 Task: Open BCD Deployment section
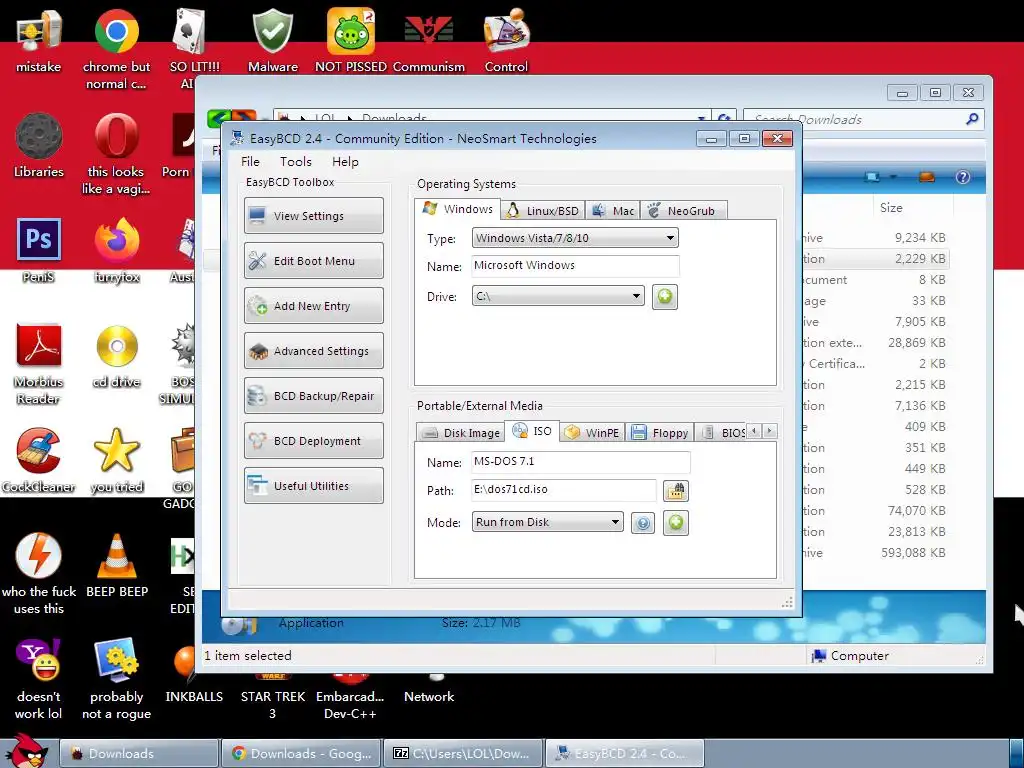click(x=313, y=441)
